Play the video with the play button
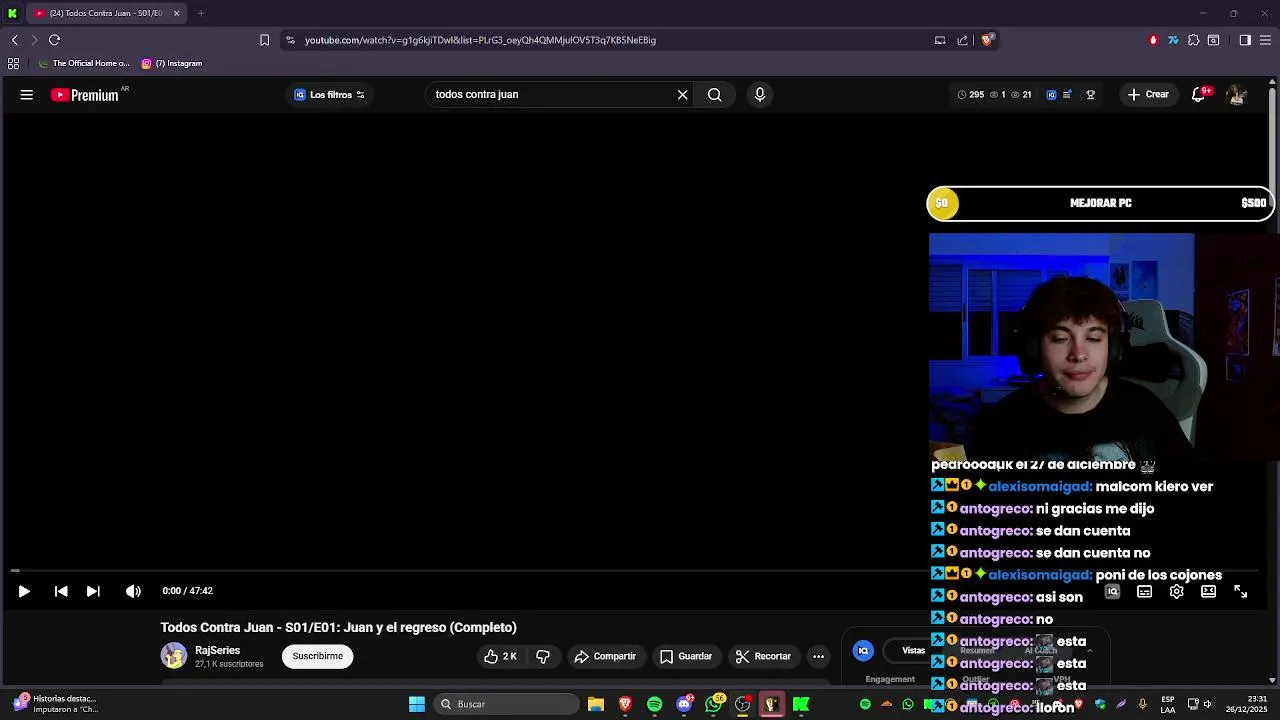 click(24, 591)
